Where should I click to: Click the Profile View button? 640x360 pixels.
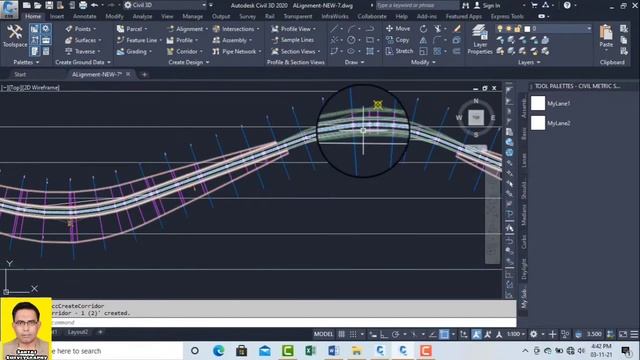[295, 29]
